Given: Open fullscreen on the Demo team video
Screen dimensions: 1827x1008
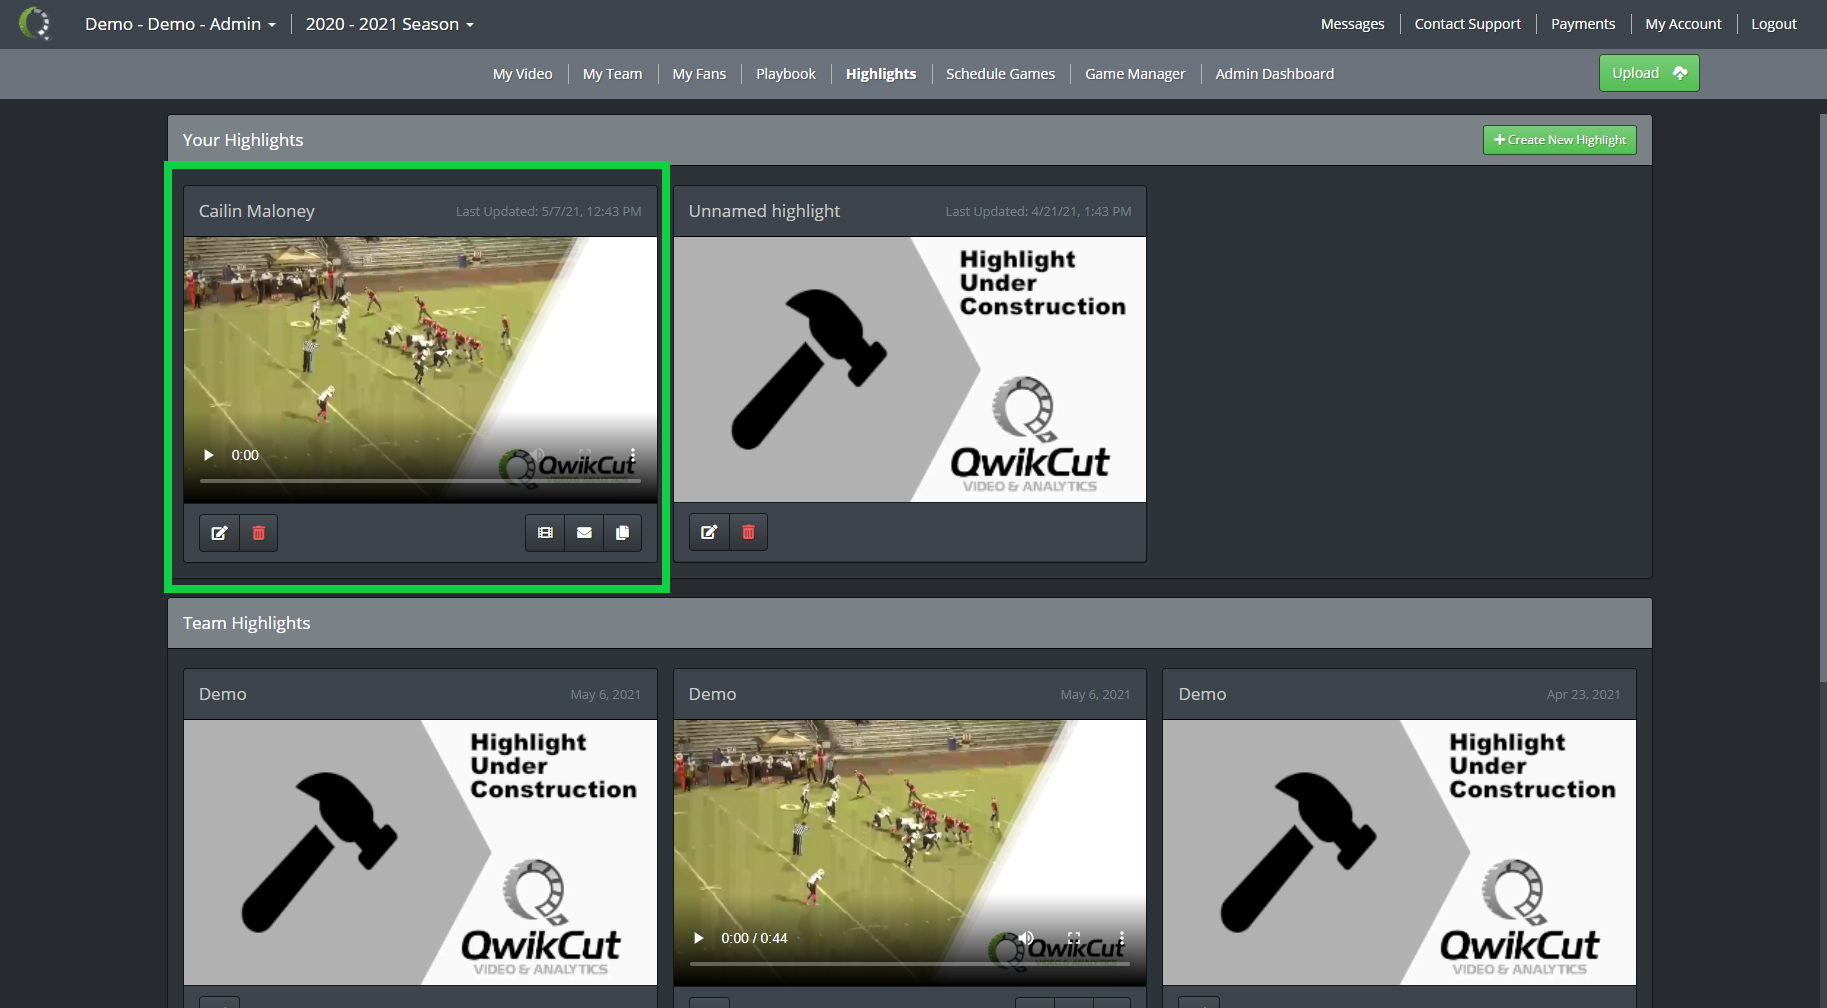Looking at the screenshot, I should pos(1073,938).
